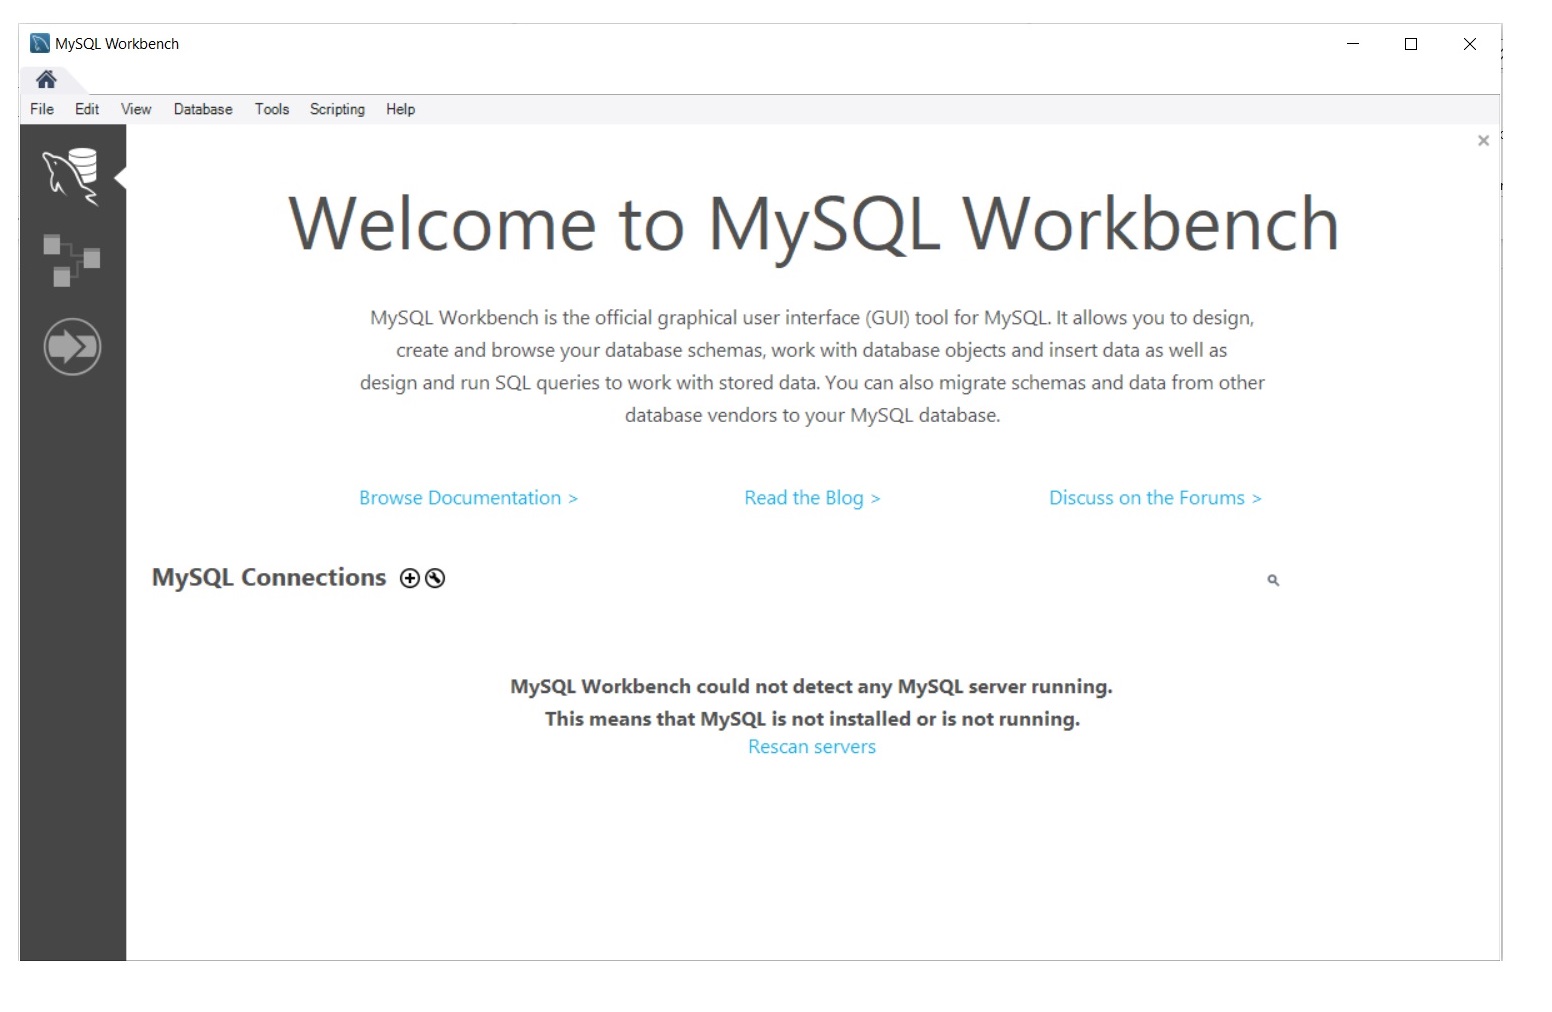Click the Home tab icon

tap(45, 78)
